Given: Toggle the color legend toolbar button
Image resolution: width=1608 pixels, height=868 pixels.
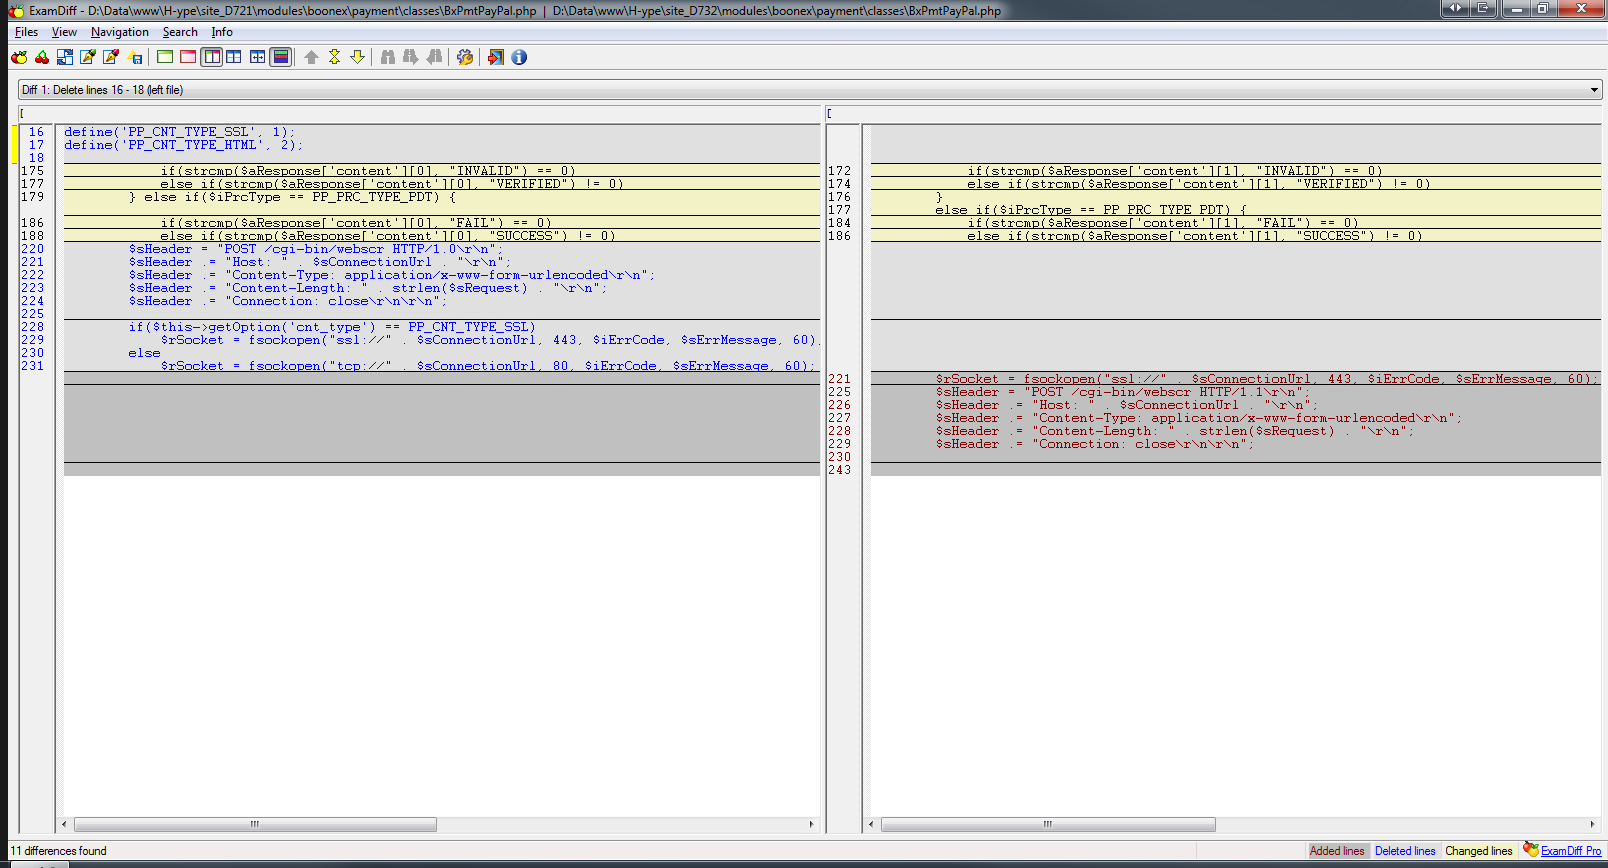Looking at the screenshot, I should pos(281,57).
